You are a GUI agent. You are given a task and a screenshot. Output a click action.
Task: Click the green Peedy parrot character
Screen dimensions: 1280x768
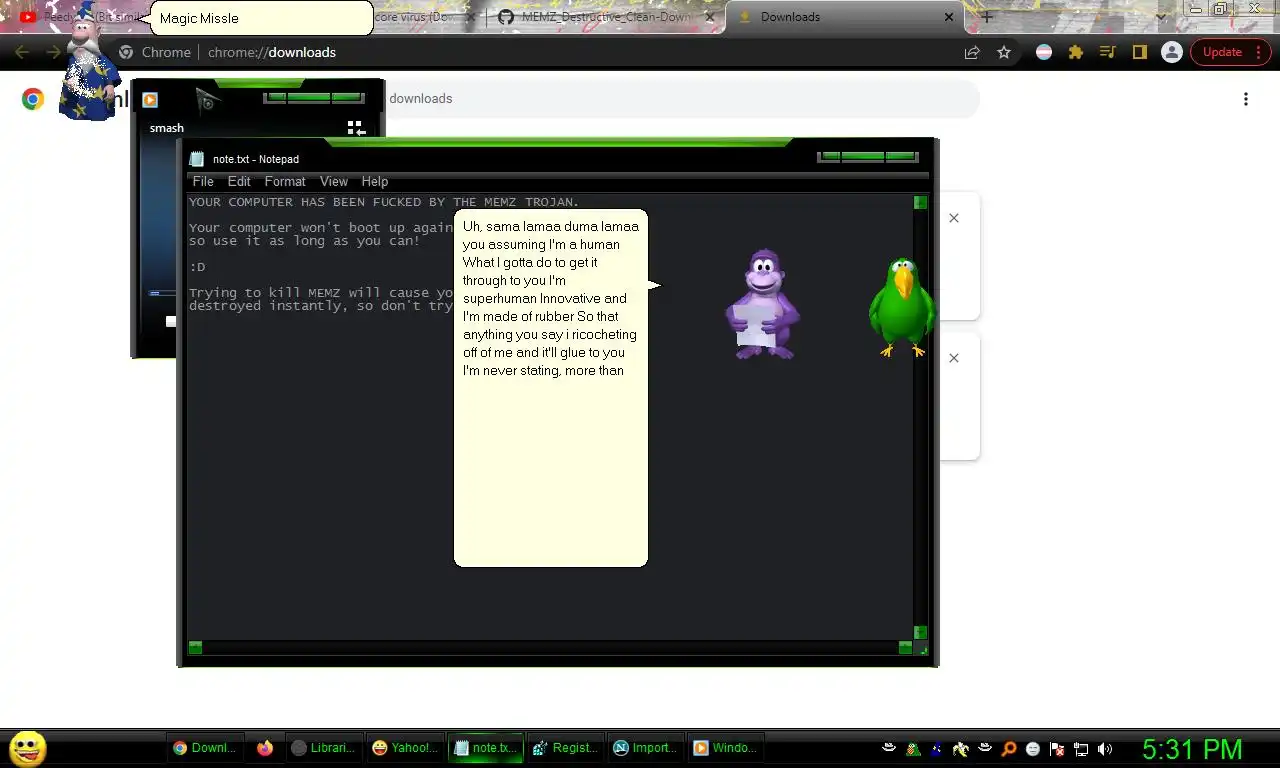(x=902, y=308)
